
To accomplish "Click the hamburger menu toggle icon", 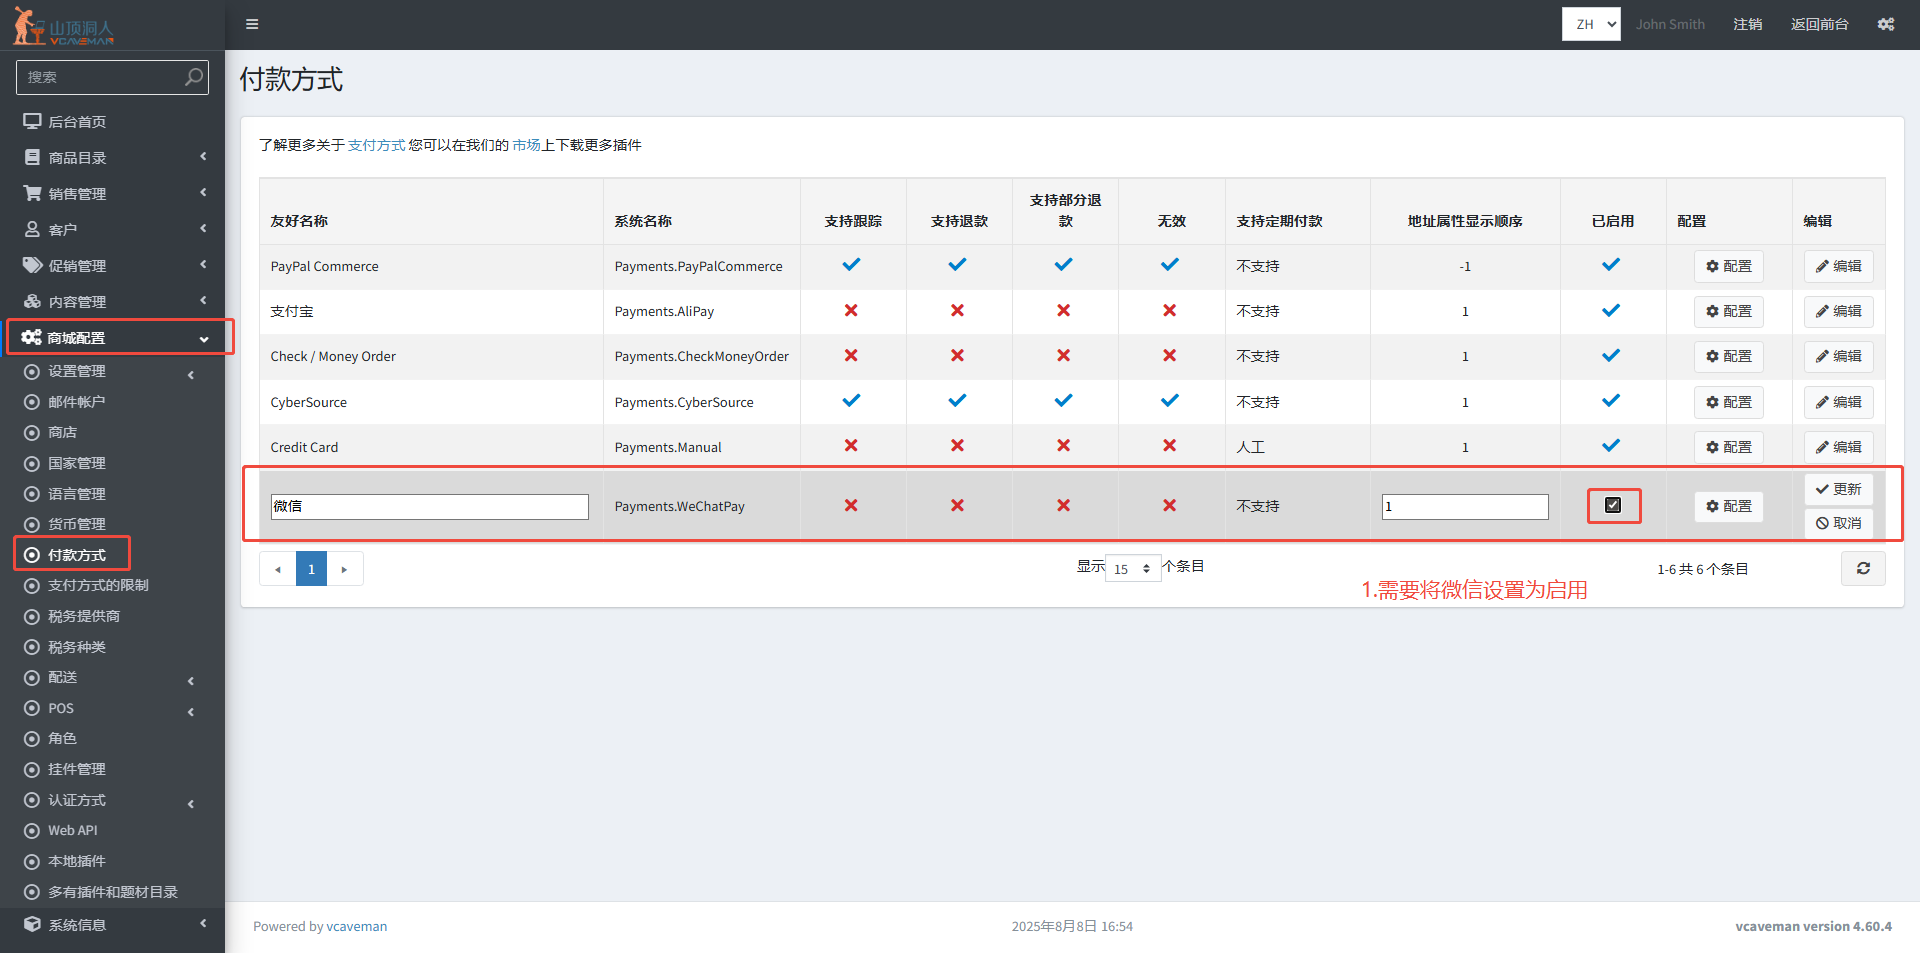I will point(252,24).
